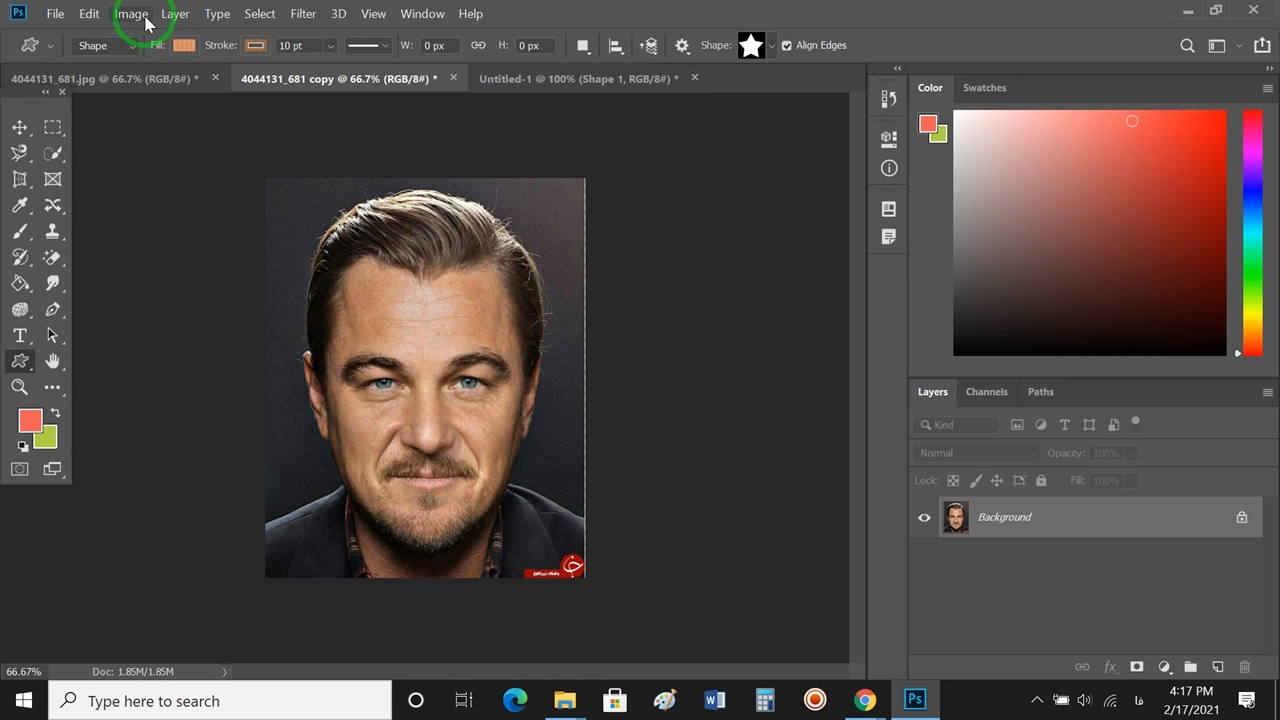Select the Crop tool
Viewport: 1280px width, 720px height.
coord(20,180)
